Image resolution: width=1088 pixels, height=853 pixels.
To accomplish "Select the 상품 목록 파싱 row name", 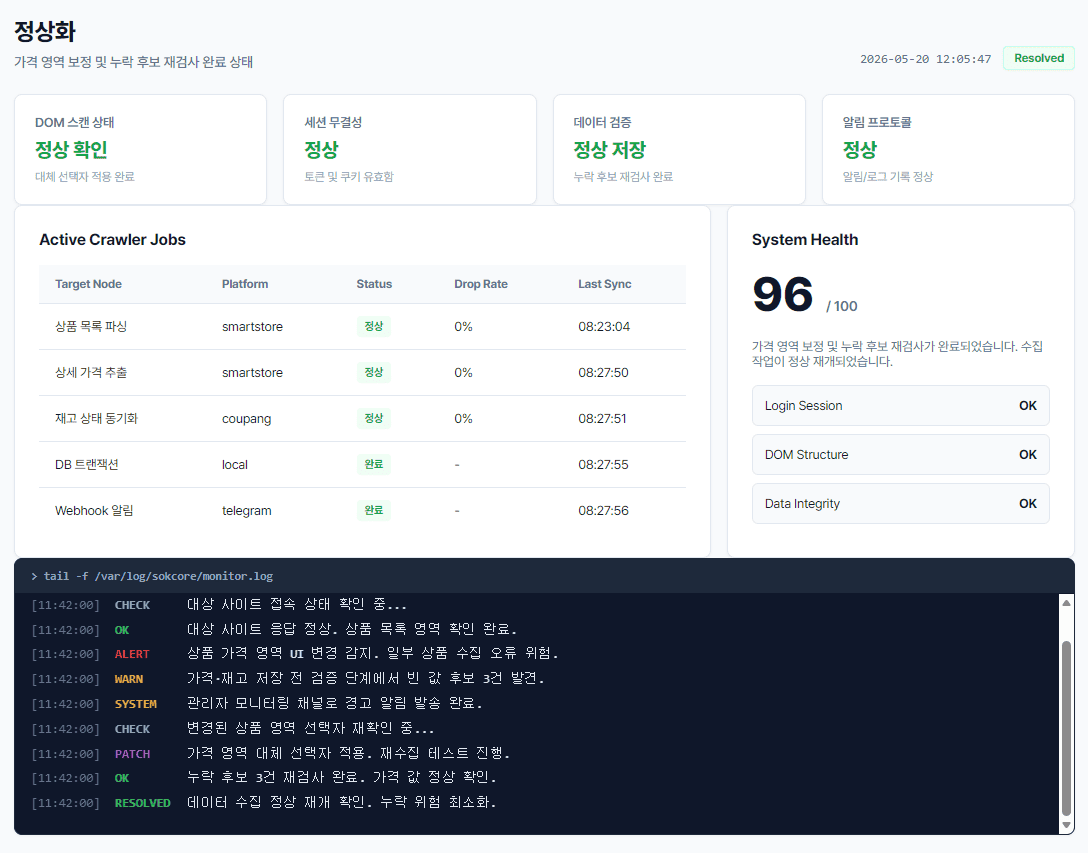I will 91,326.
